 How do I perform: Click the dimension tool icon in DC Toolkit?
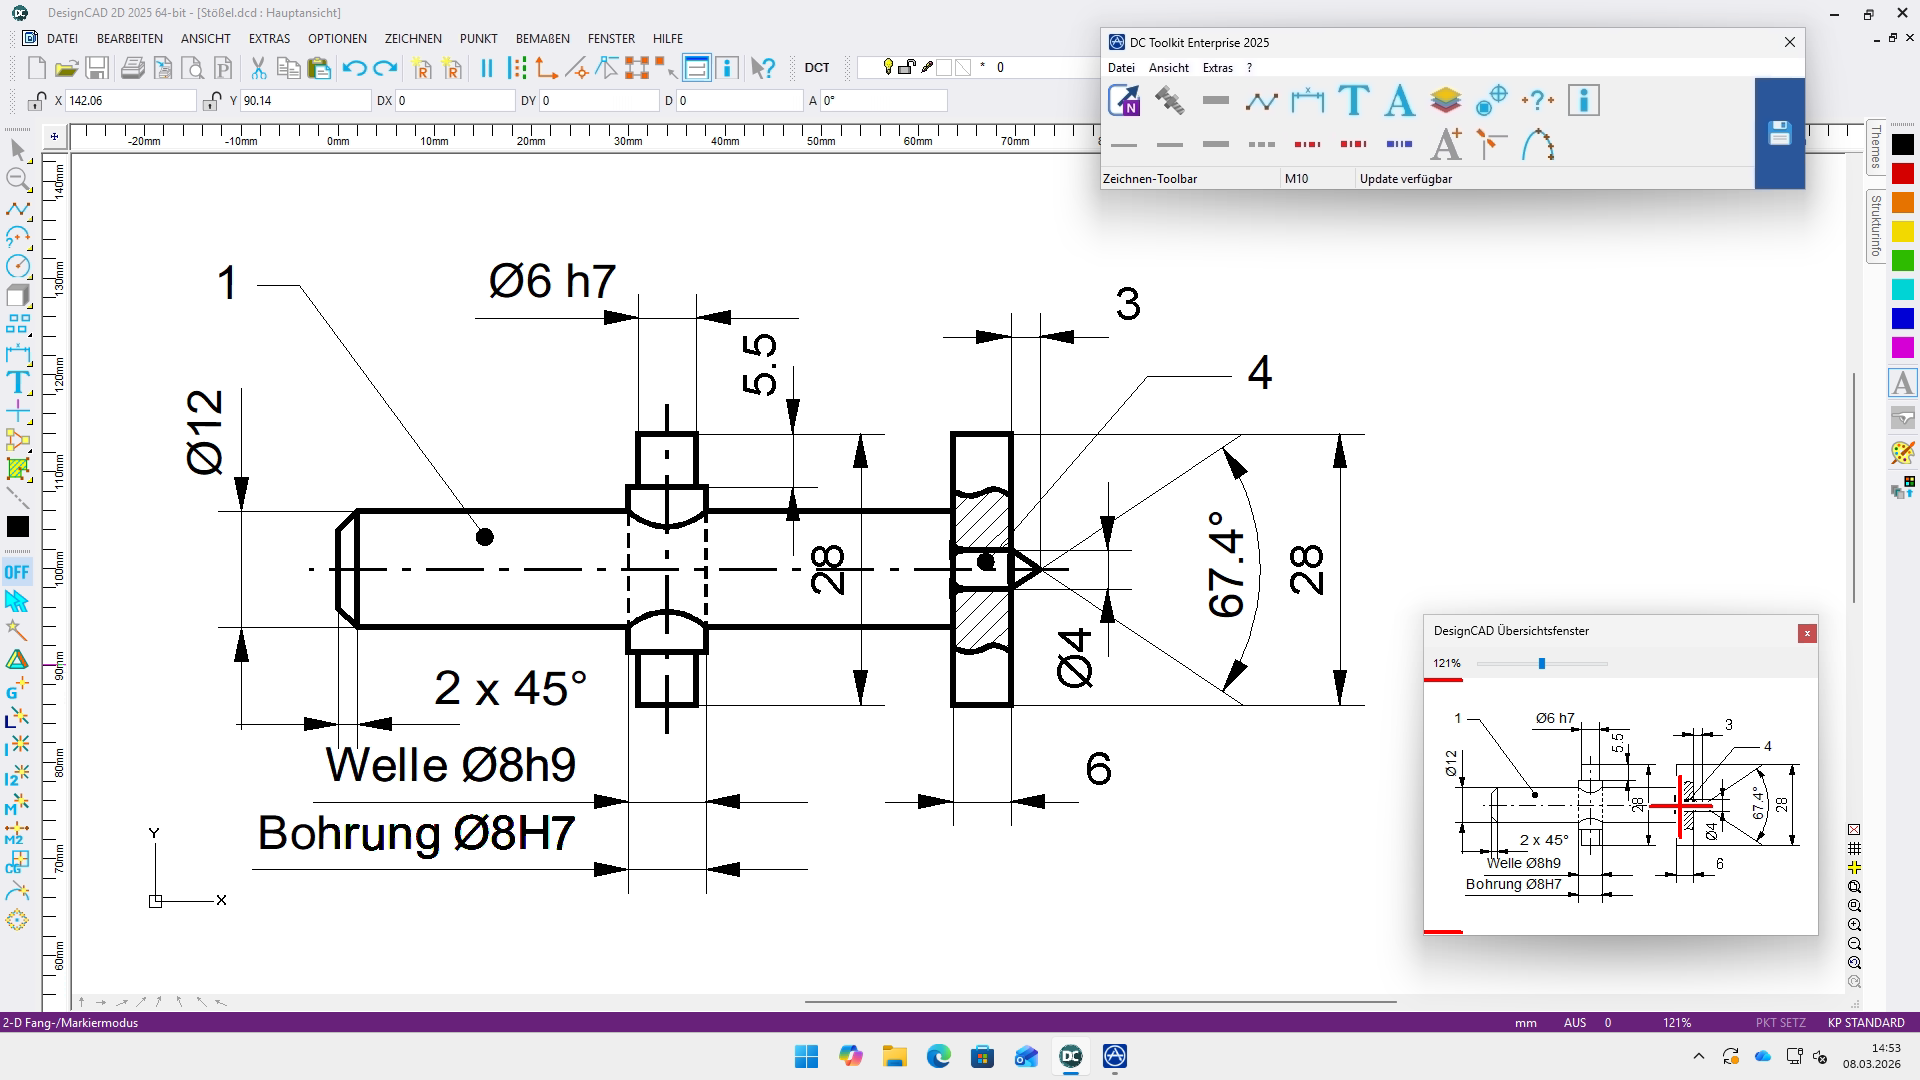click(x=1307, y=100)
